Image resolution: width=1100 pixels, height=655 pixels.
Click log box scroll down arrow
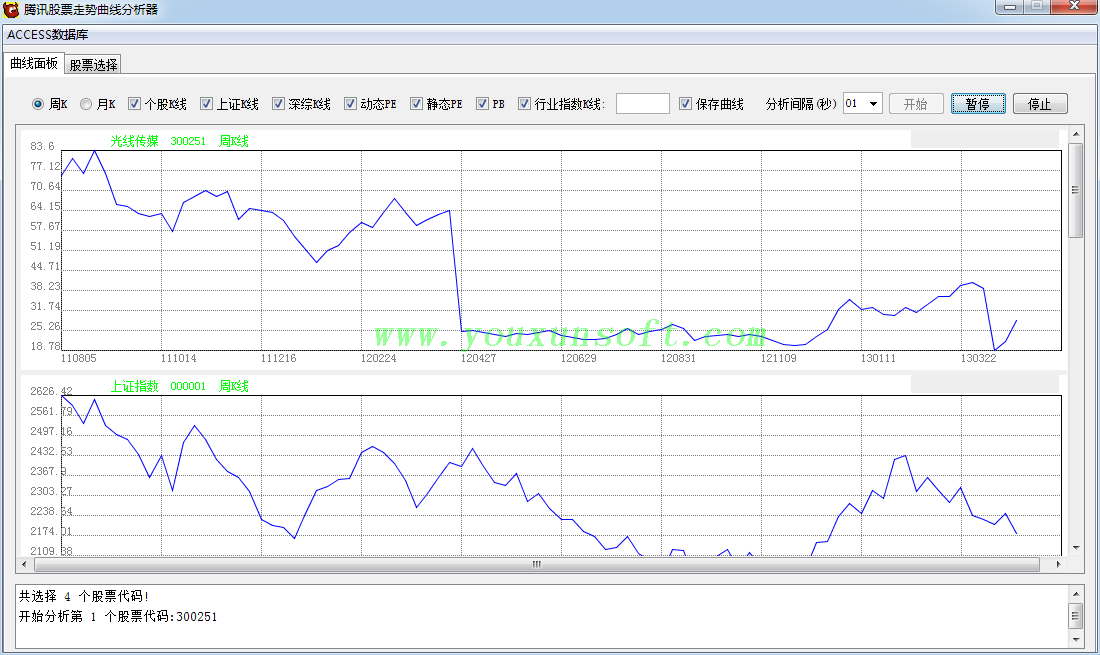click(1075, 640)
